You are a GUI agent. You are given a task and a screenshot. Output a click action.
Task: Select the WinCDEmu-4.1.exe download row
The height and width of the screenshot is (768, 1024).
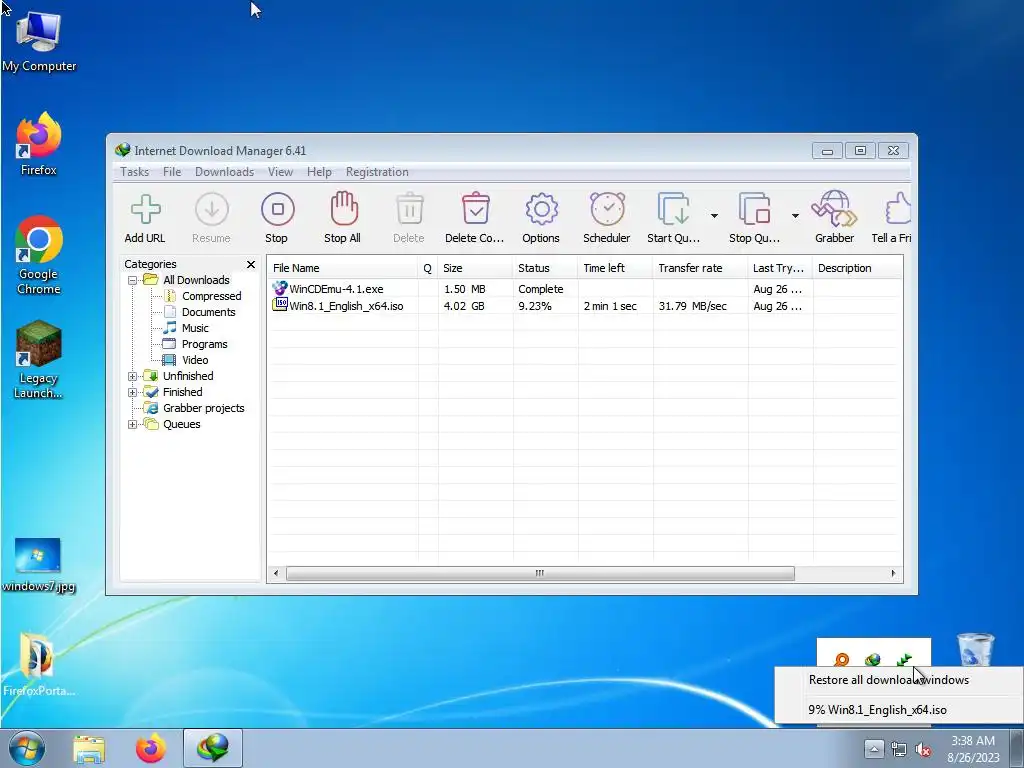point(584,289)
